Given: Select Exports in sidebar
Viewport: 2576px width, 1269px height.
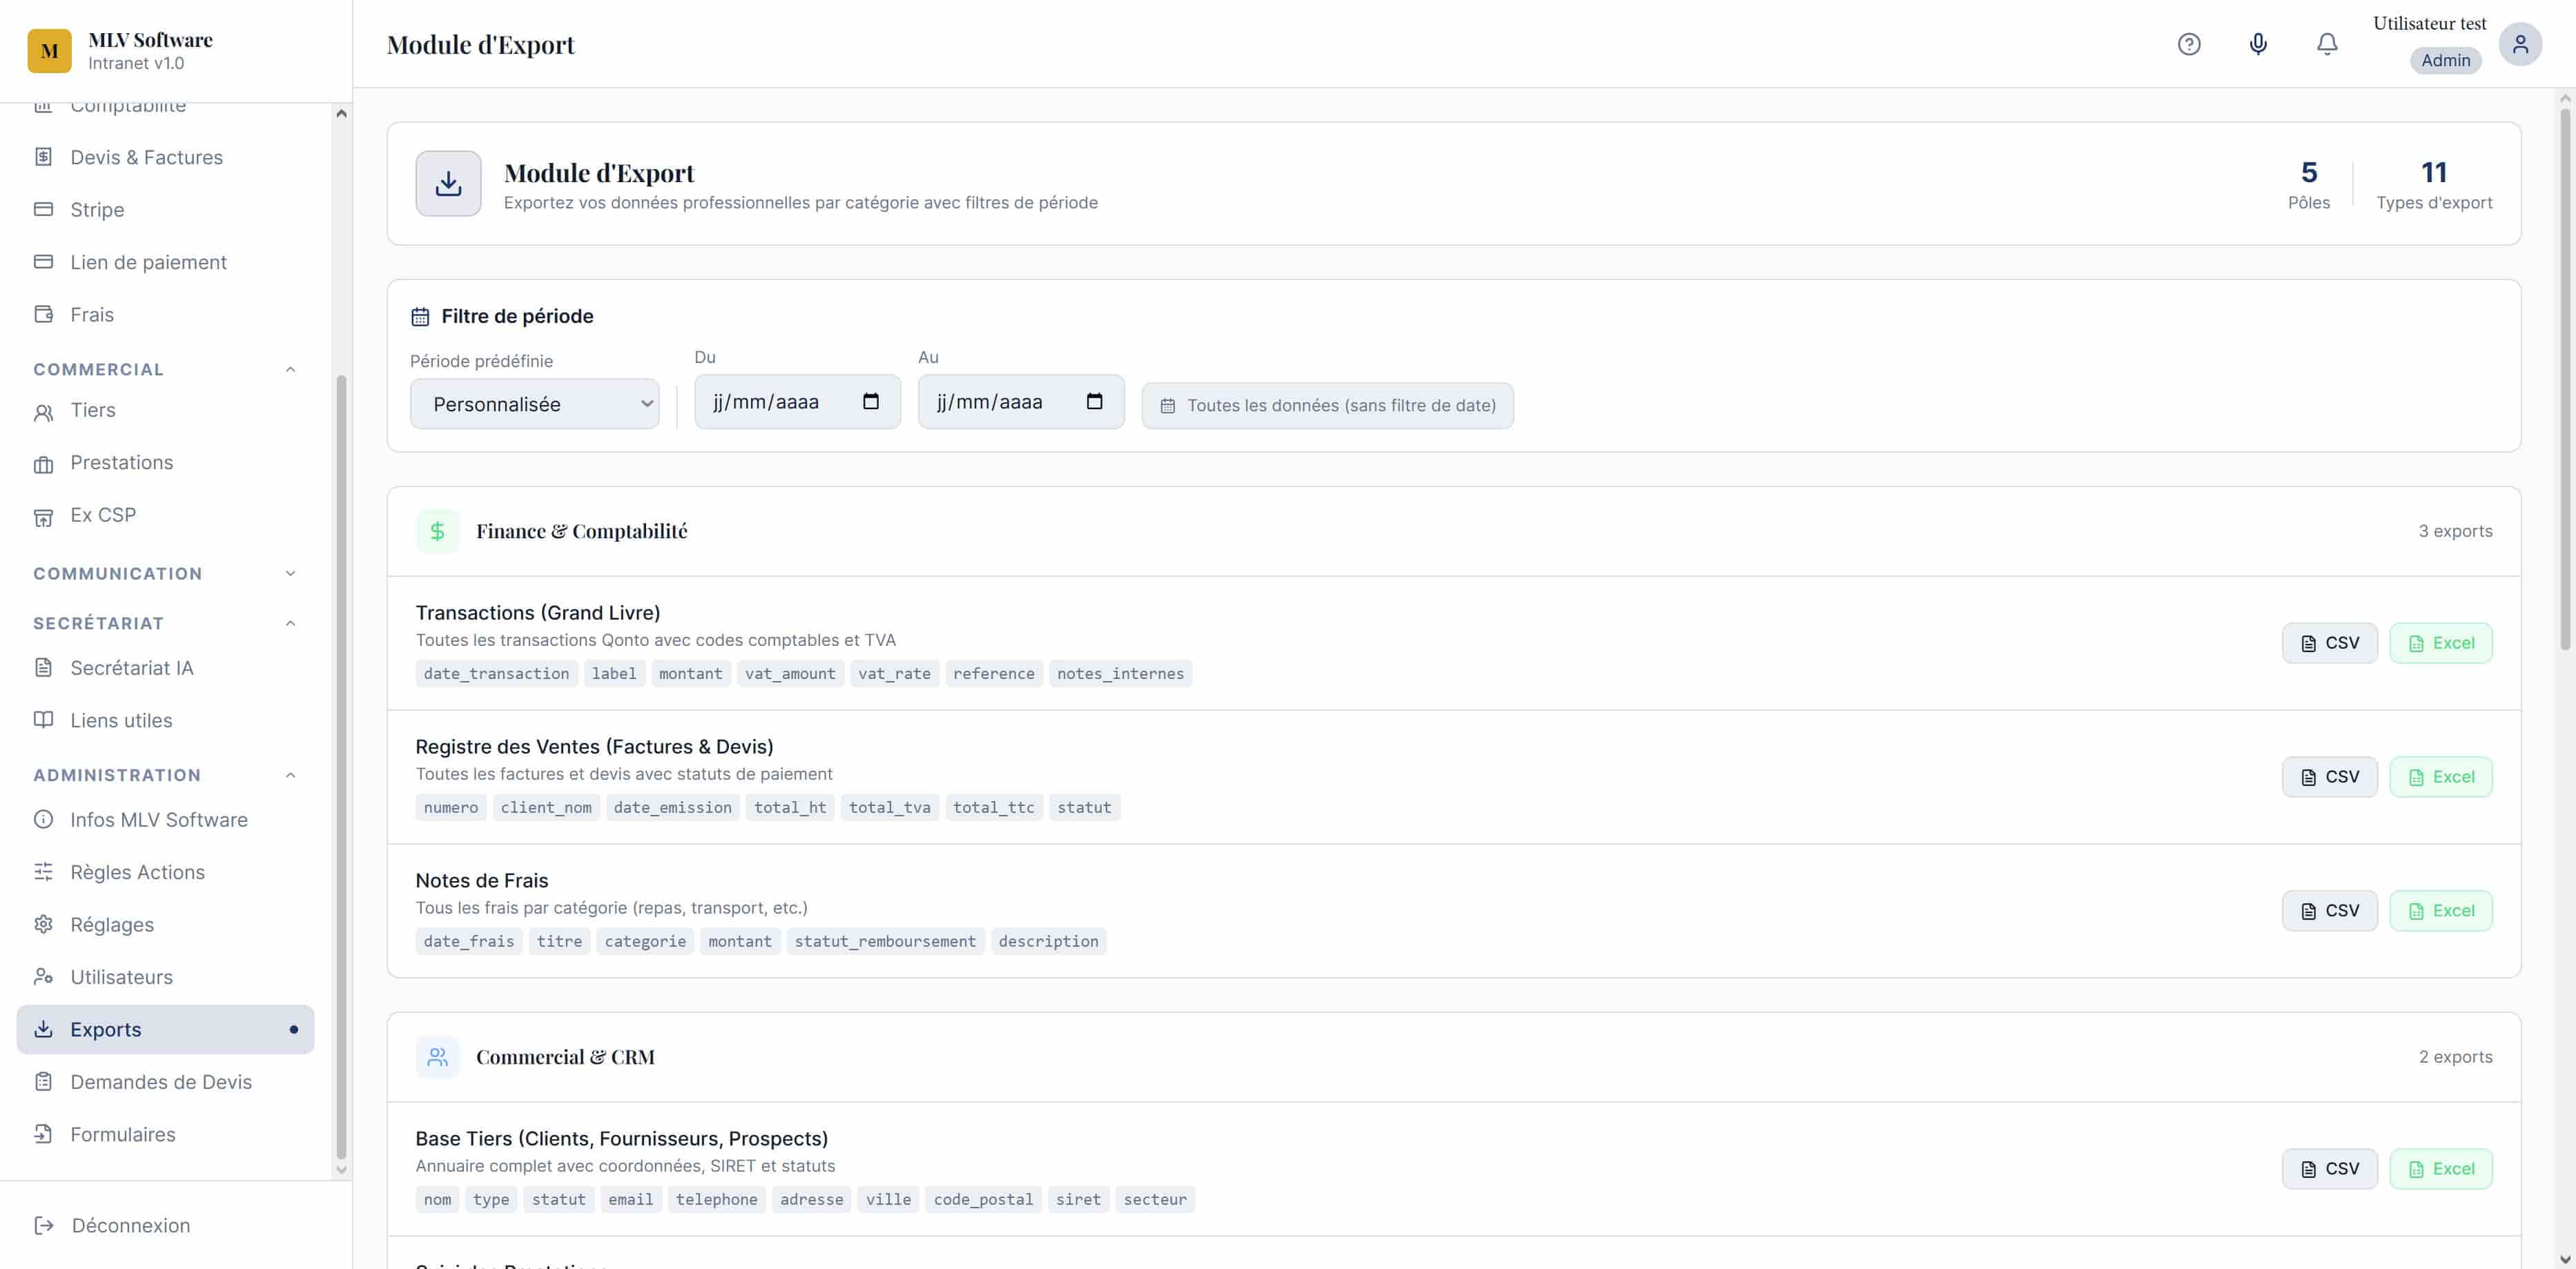Looking at the screenshot, I should click(x=166, y=1029).
